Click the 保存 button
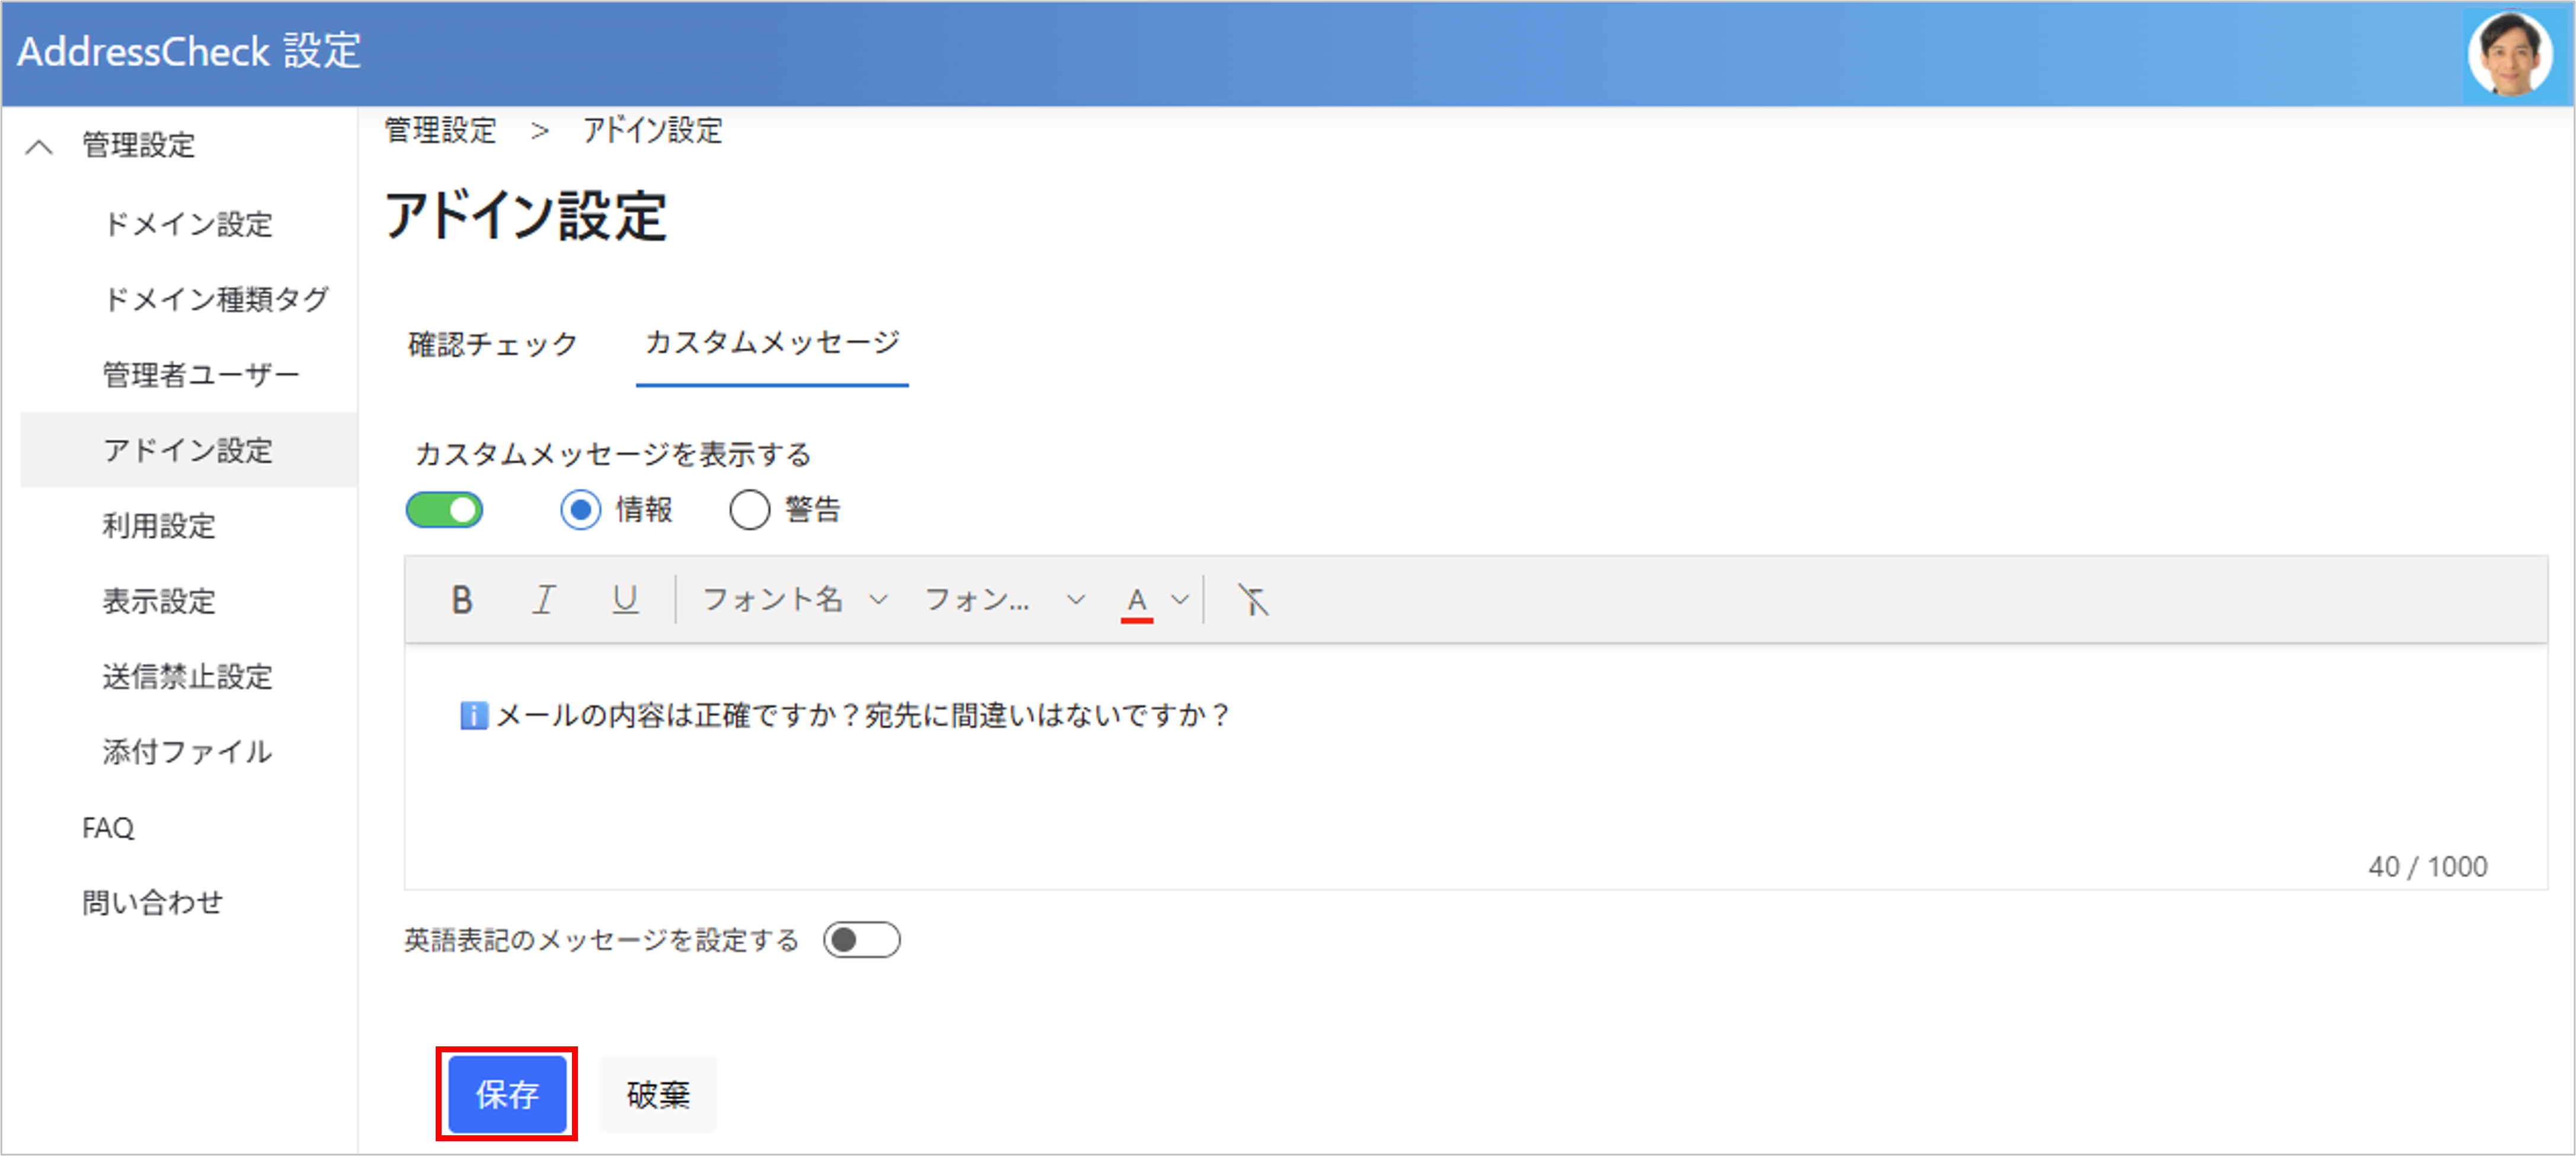The image size is (2576, 1156). click(507, 1094)
